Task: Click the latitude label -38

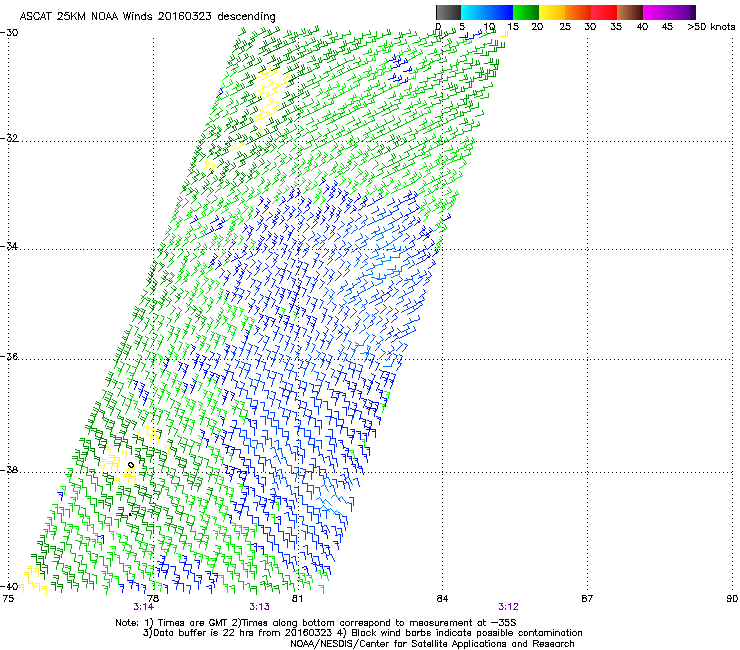Action: tap(9, 470)
